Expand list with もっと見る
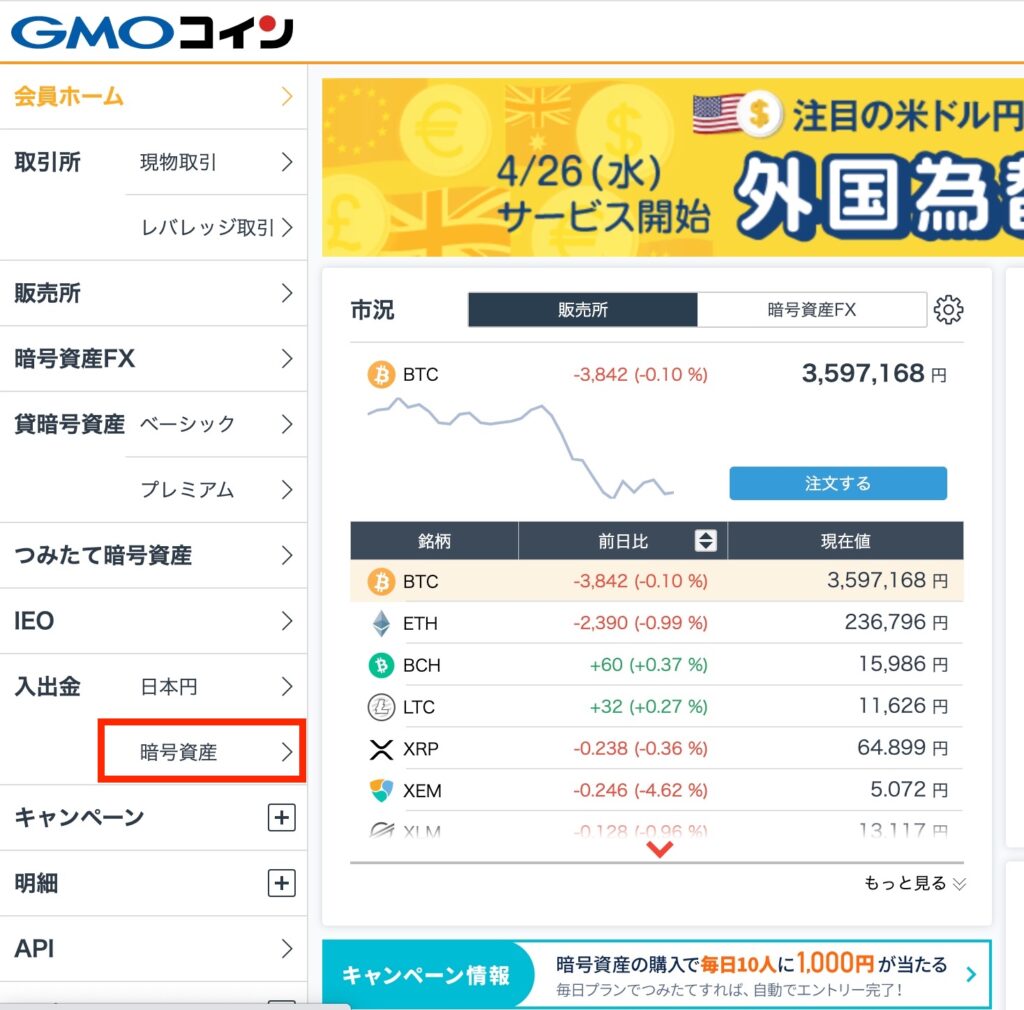Image resolution: width=1024 pixels, height=1010 pixels. click(x=914, y=883)
